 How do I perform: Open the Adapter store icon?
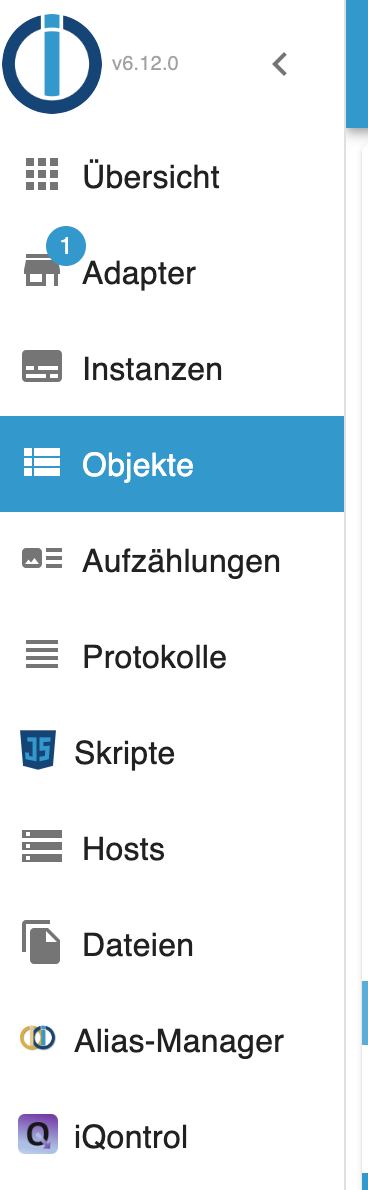[42, 271]
